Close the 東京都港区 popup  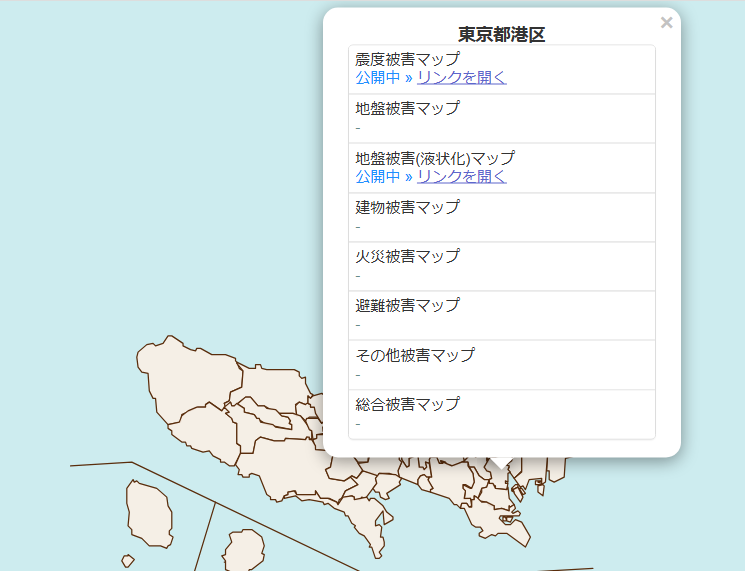point(666,23)
